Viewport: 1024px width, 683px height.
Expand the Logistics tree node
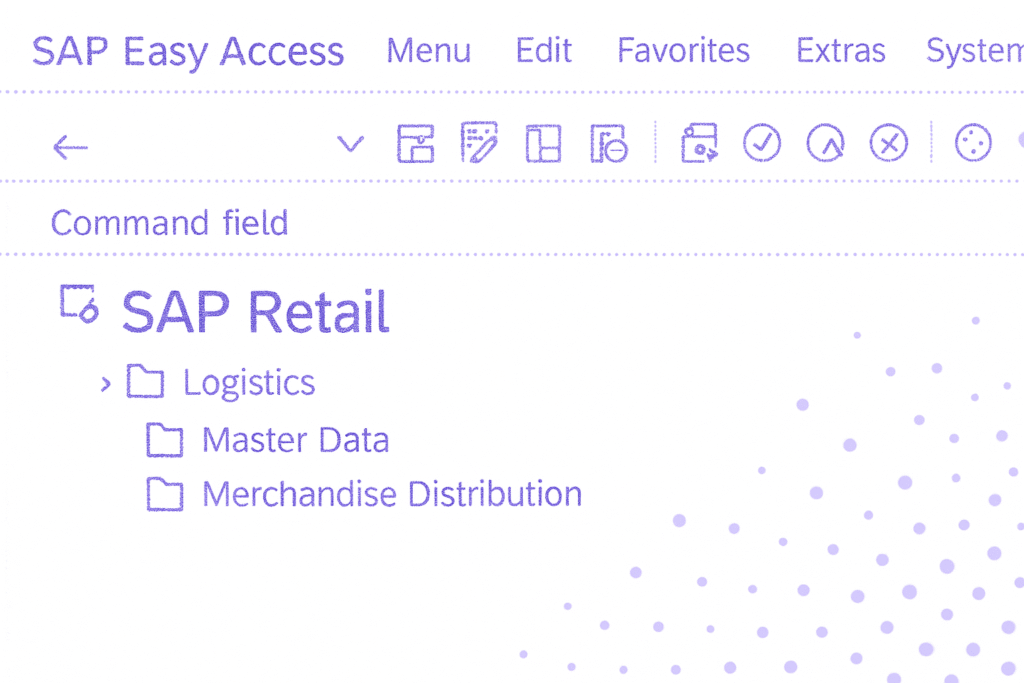click(106, 383)
